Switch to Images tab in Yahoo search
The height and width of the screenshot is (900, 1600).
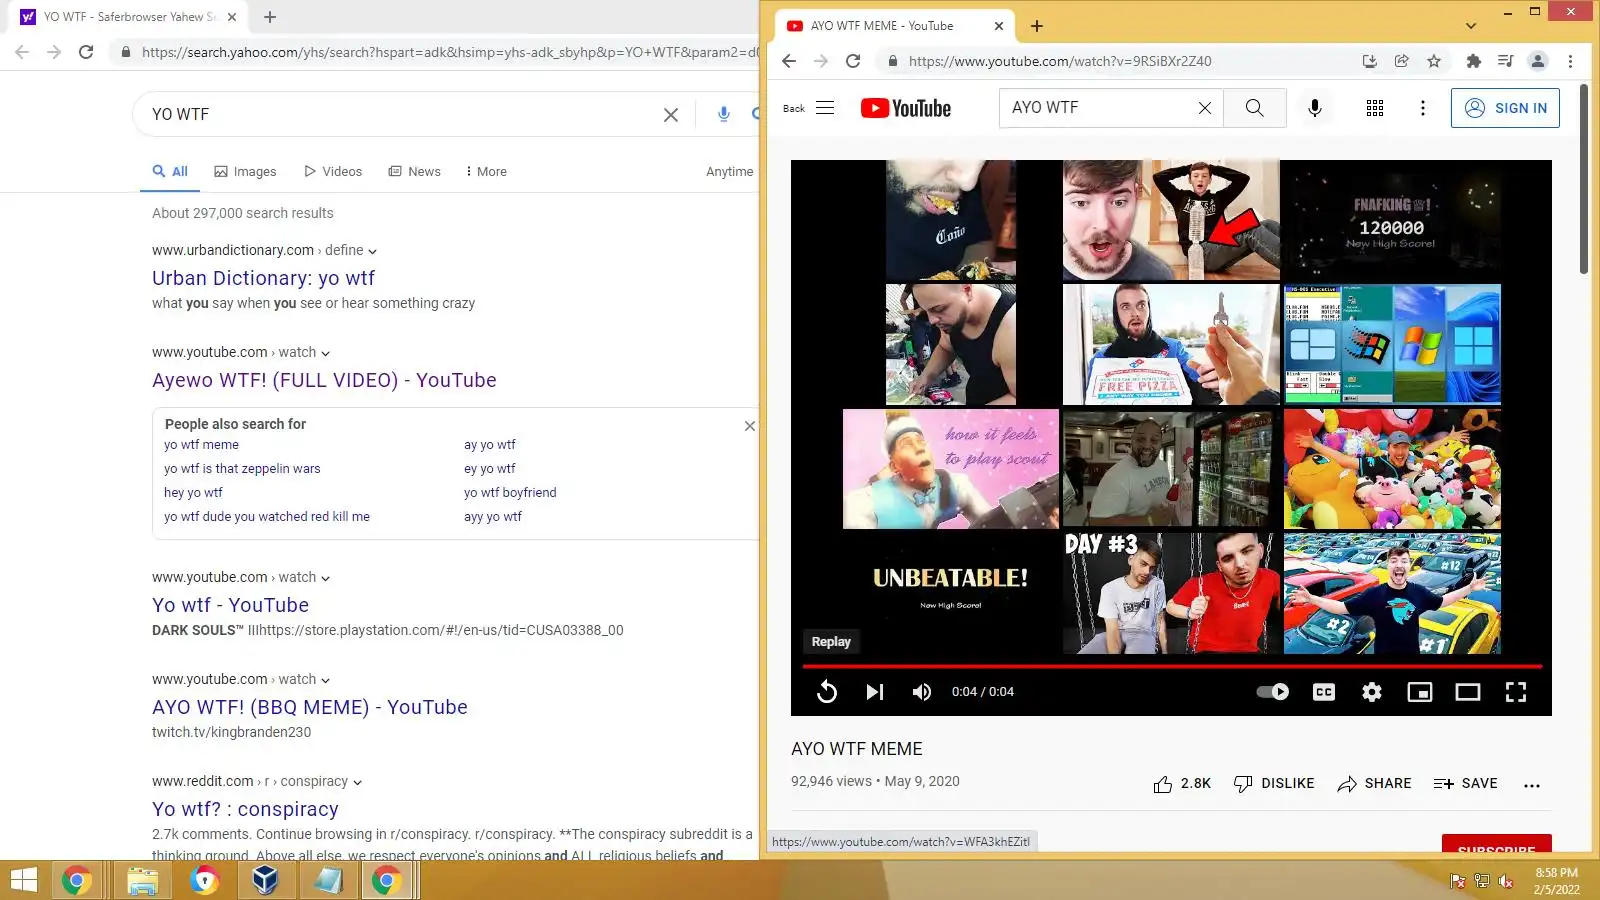point(245,172)
